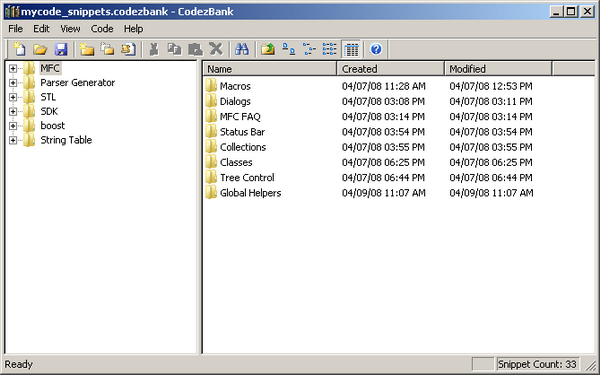The width and height of the screenshot is (600, 375).
Task: Click the New Snippet toolbar icon
Action: [x=129, y=49]
